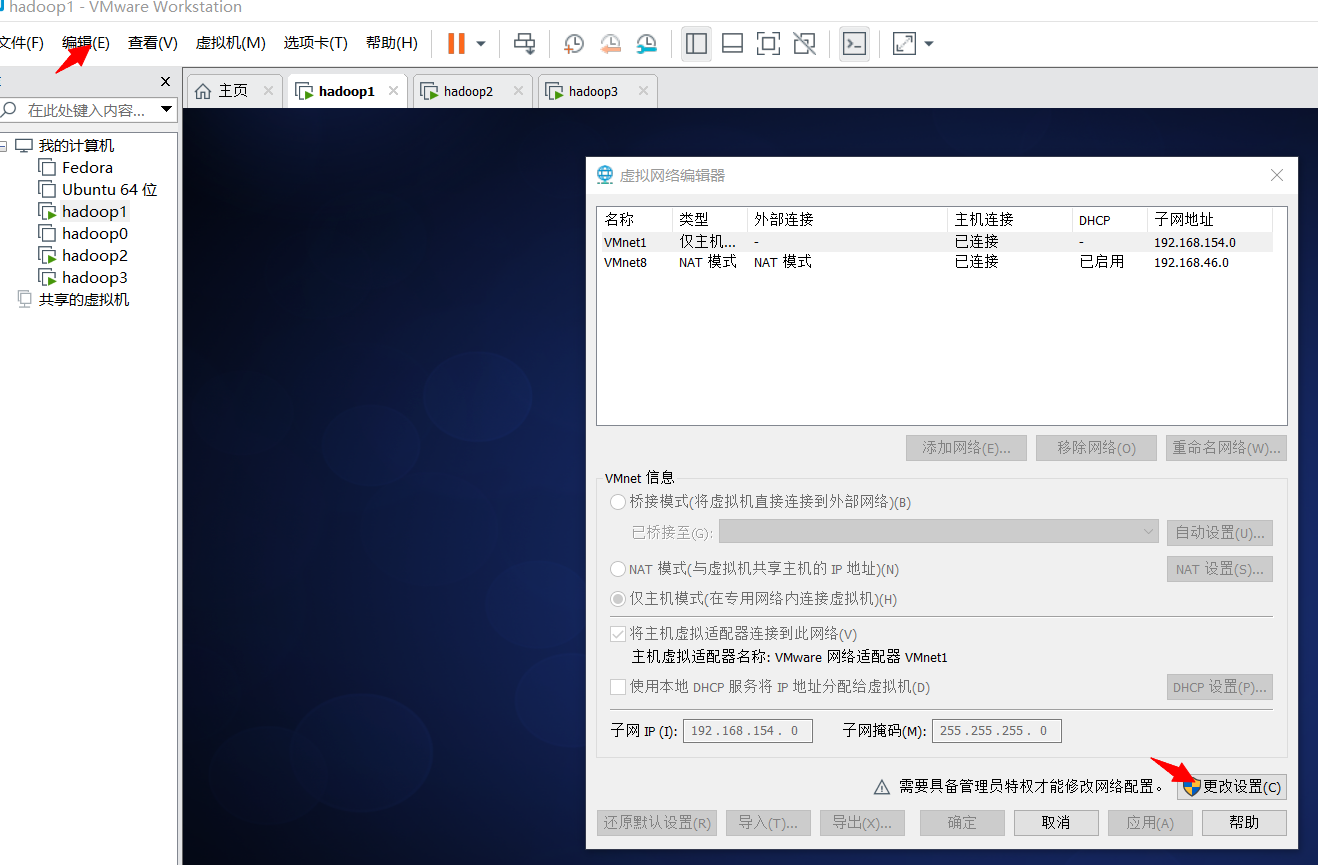Send Ctrl+Alt+Del to the guest
The image size is (1318, 865).
(524, 43)
